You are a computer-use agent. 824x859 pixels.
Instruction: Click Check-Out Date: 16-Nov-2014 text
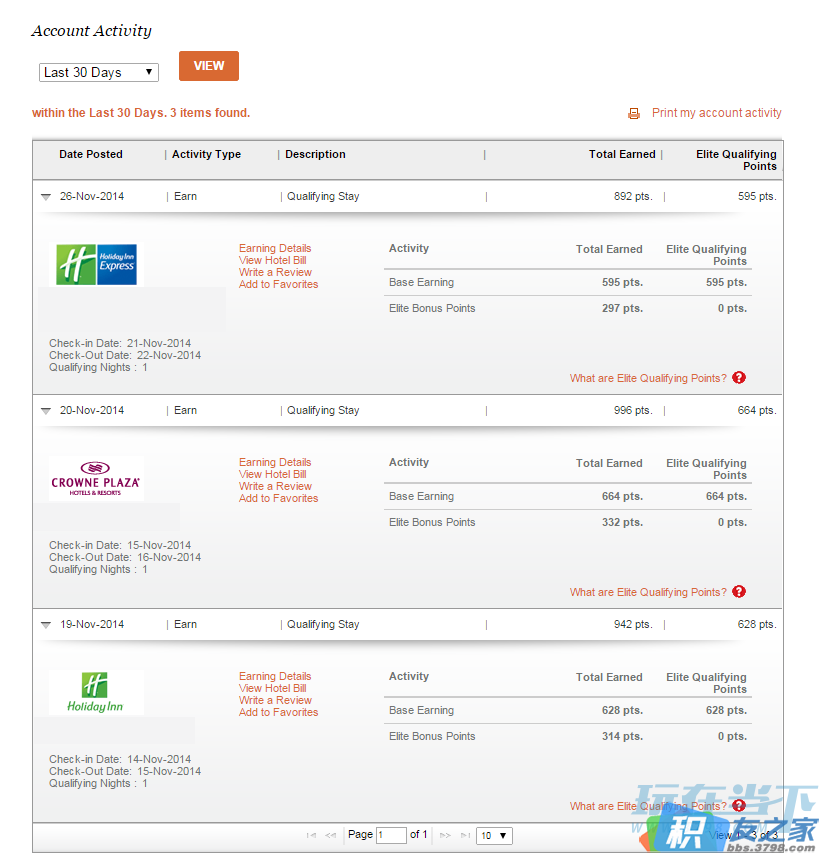click(x=125, y=558)
